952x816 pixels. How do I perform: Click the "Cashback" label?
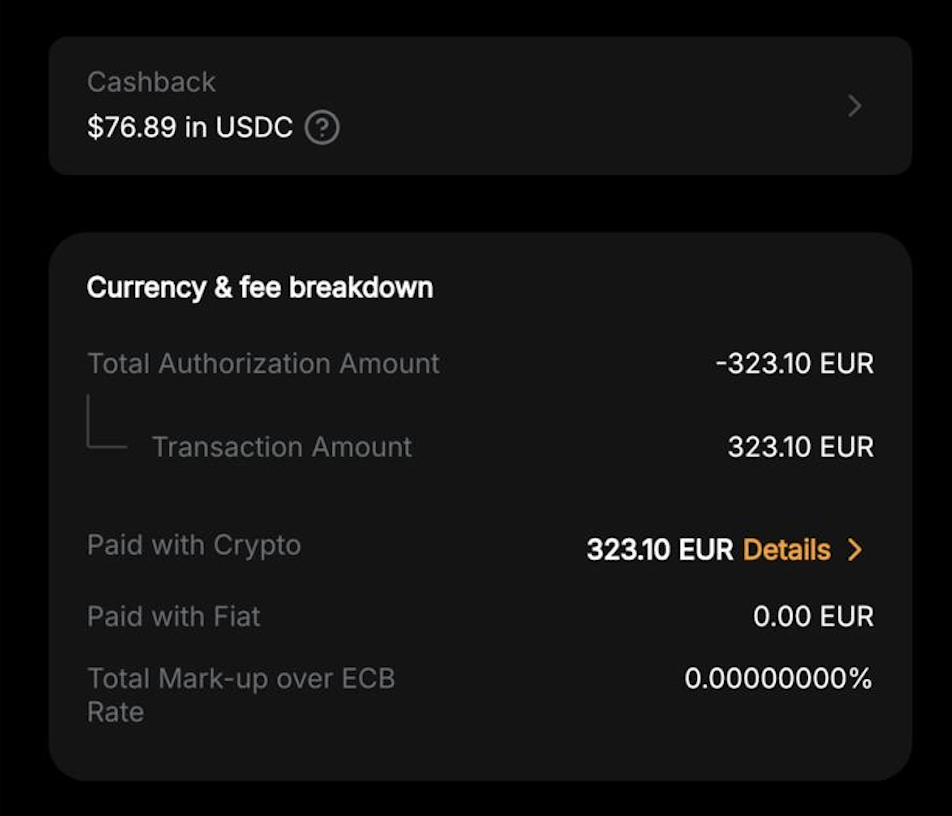(x=151, y=82)
